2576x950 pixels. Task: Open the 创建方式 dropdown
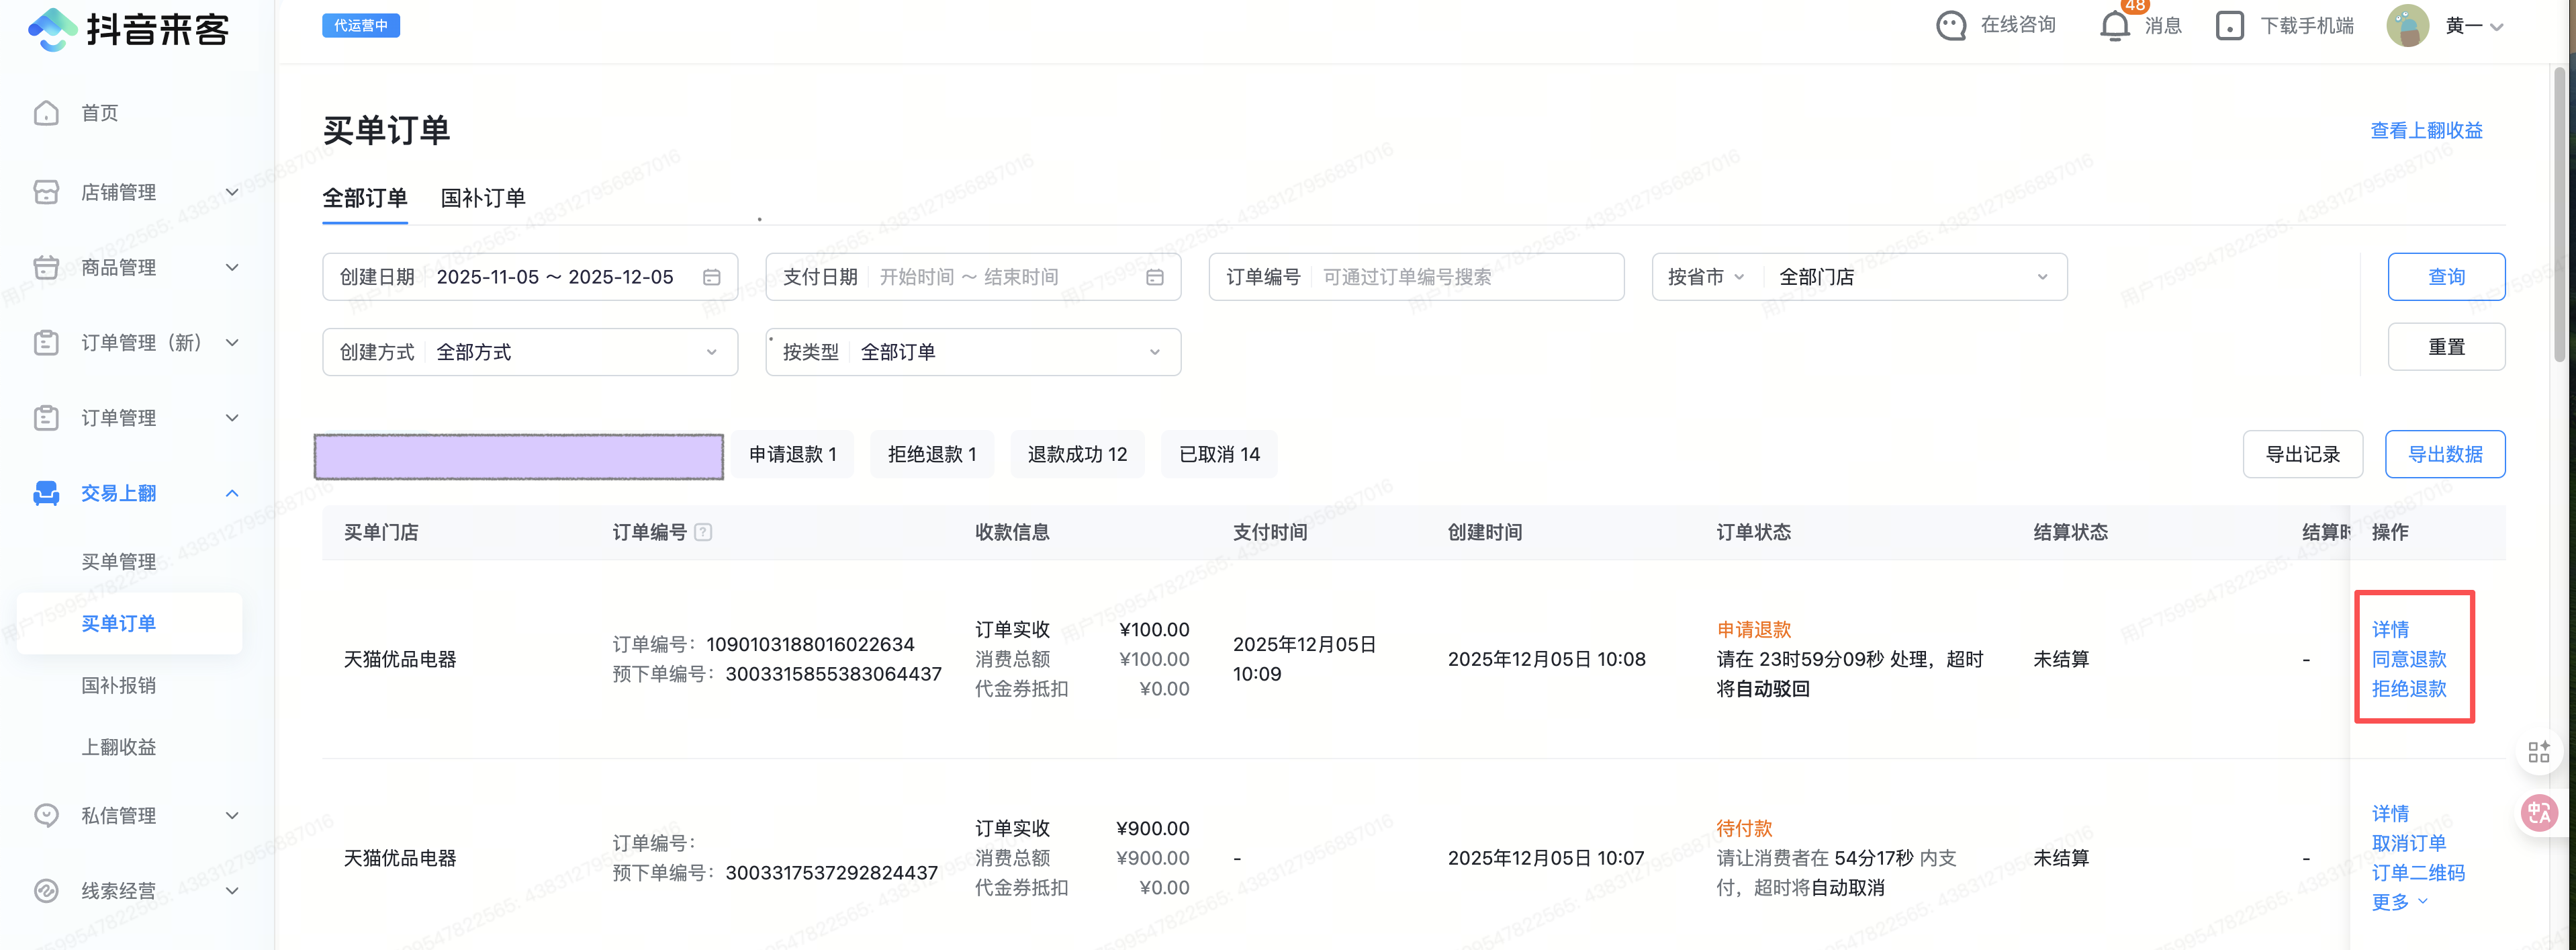530,352
